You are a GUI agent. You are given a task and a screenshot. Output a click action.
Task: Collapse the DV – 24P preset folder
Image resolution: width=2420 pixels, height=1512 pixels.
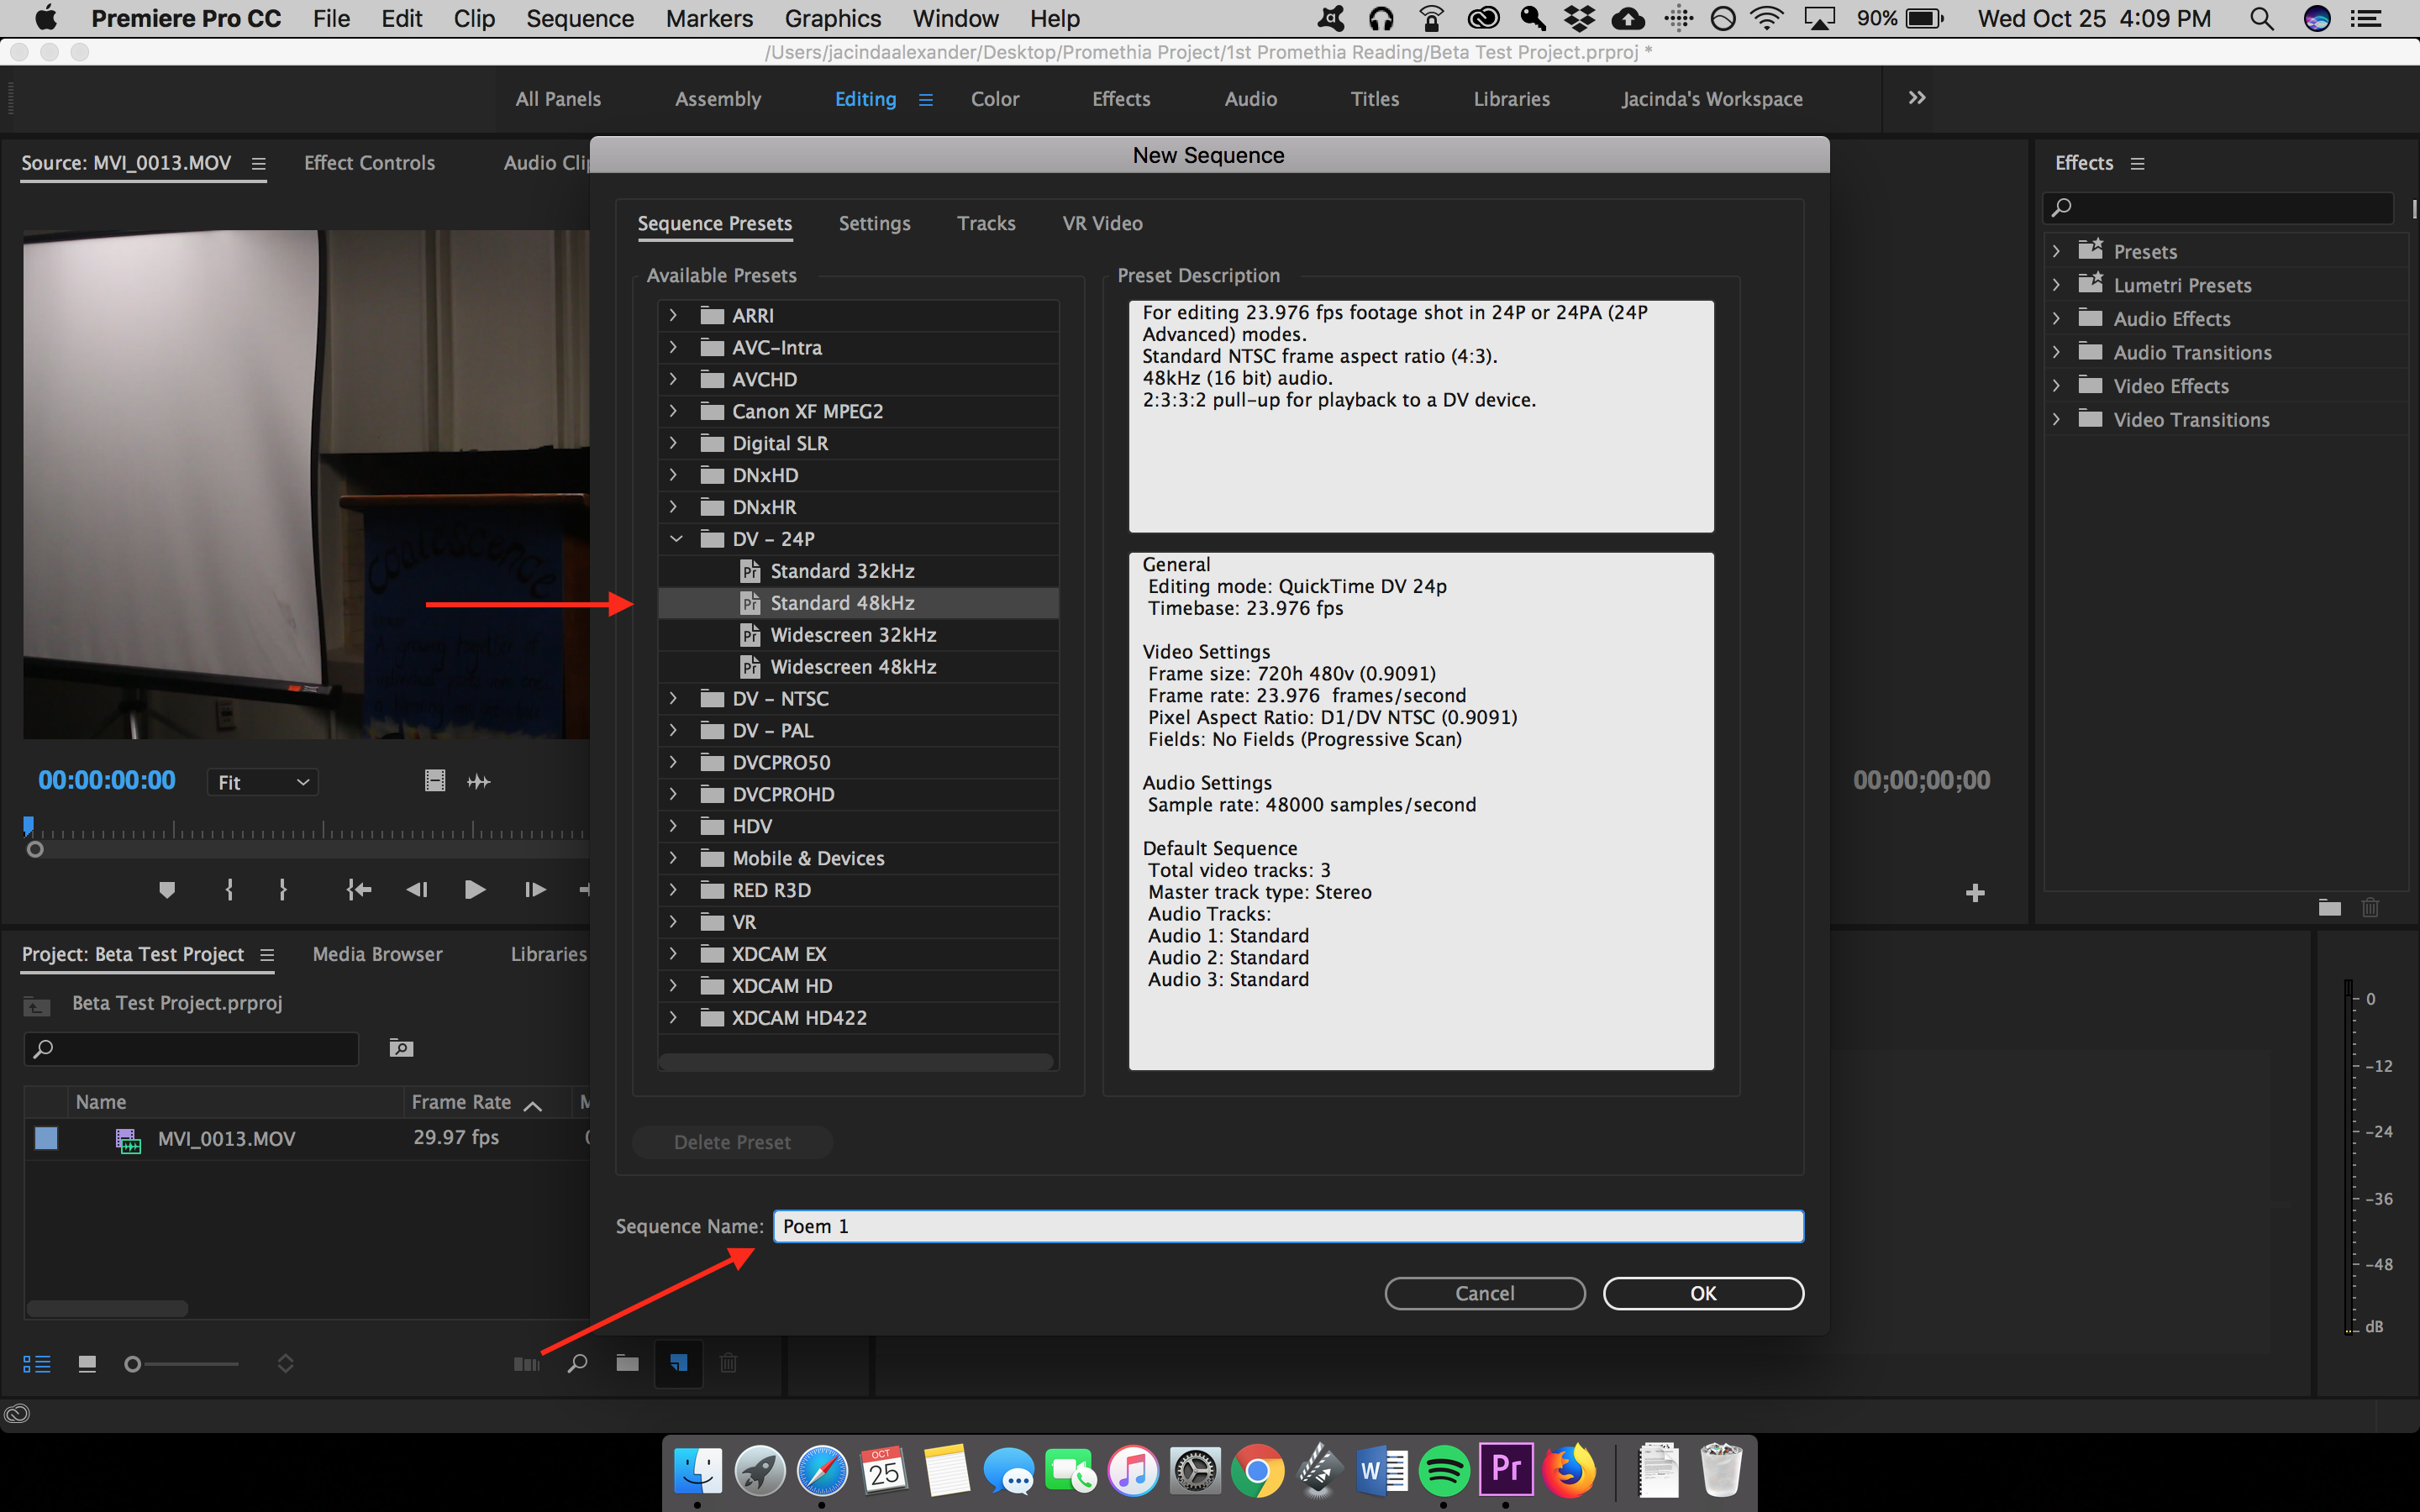pyautogui.click(x=676, y=539)
